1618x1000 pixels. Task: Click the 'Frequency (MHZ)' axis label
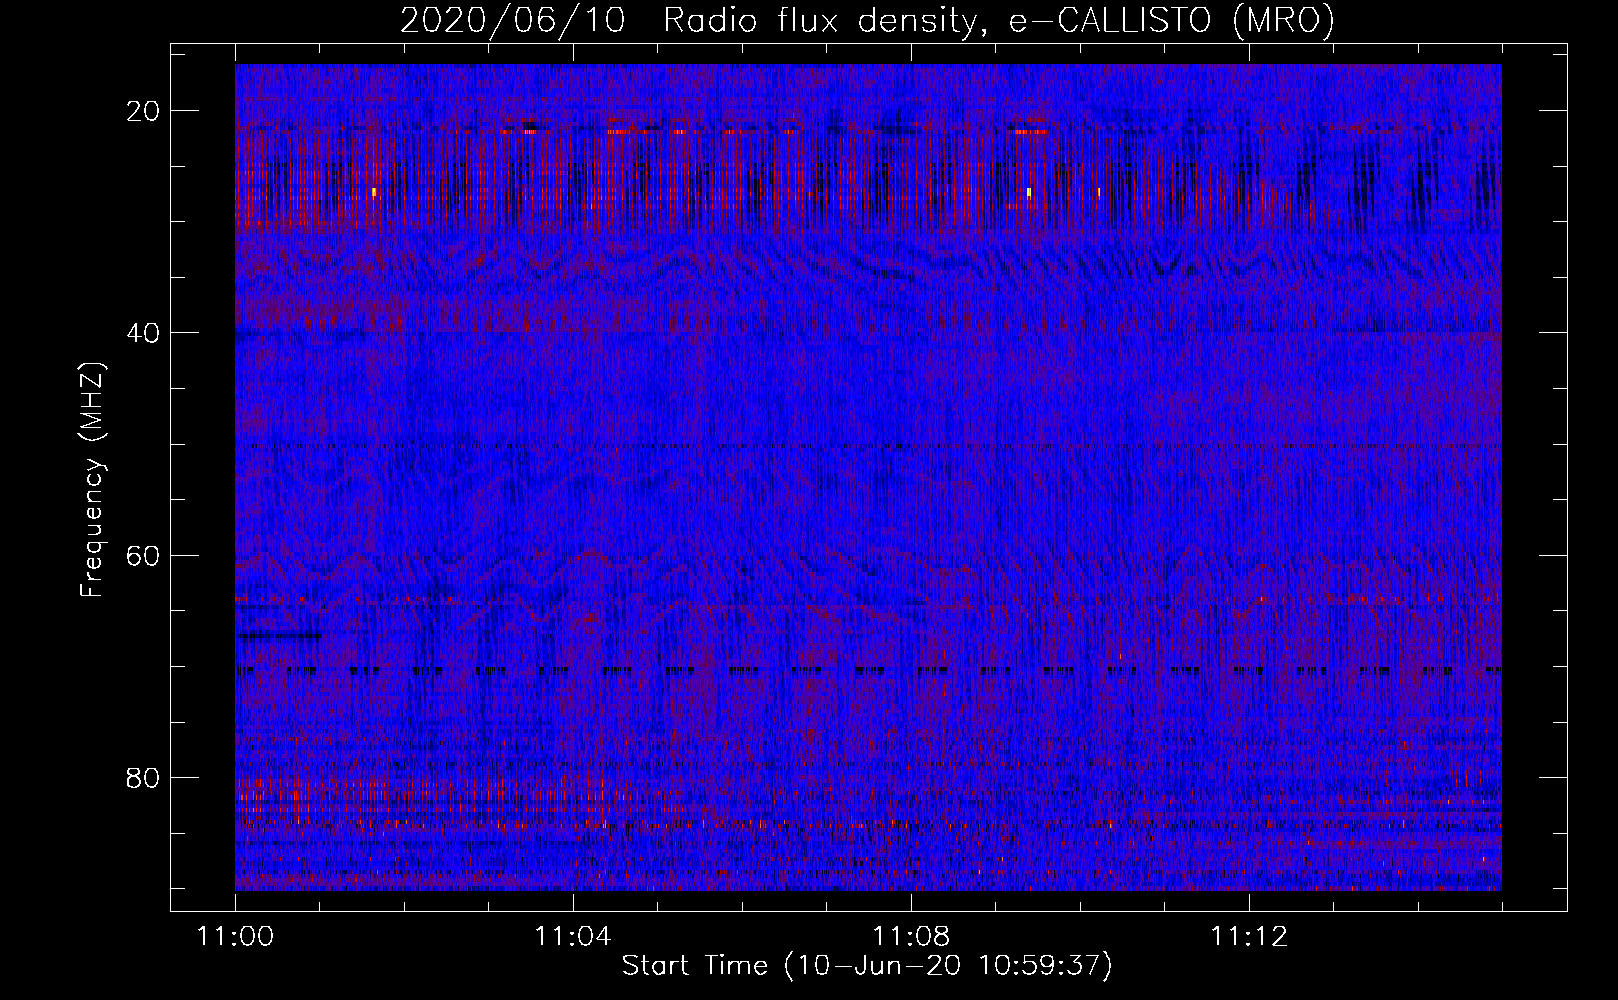pyautogui.click(x=92, y=480)
